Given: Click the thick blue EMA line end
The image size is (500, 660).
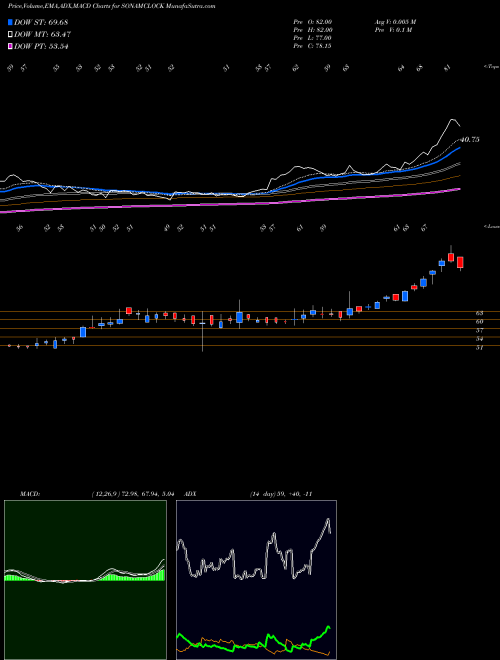Looking at the screenshot, I should coord(460,148).
